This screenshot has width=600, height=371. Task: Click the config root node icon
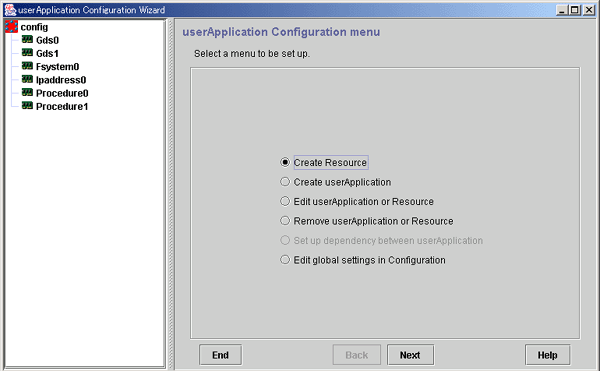pos(11,27)
